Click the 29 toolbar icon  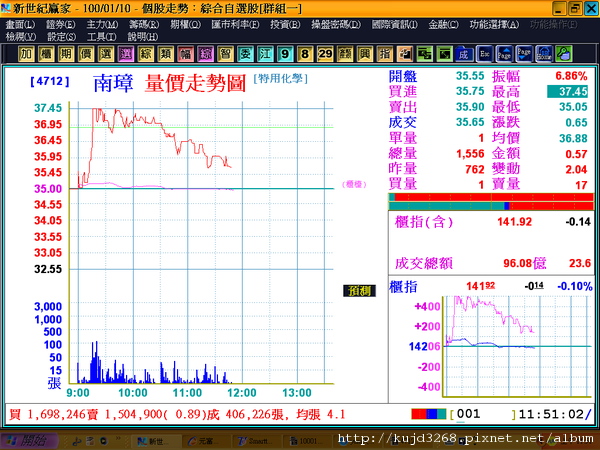pyautogui.click(x=325, y=54)
